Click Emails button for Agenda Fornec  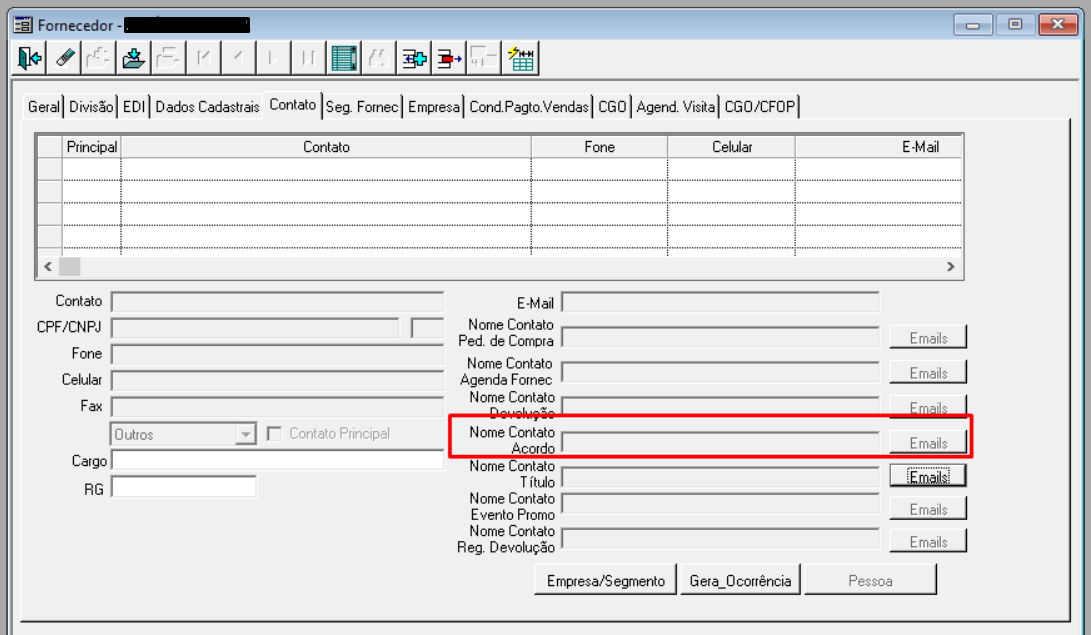pyautogui.click(x=928, y=373)
